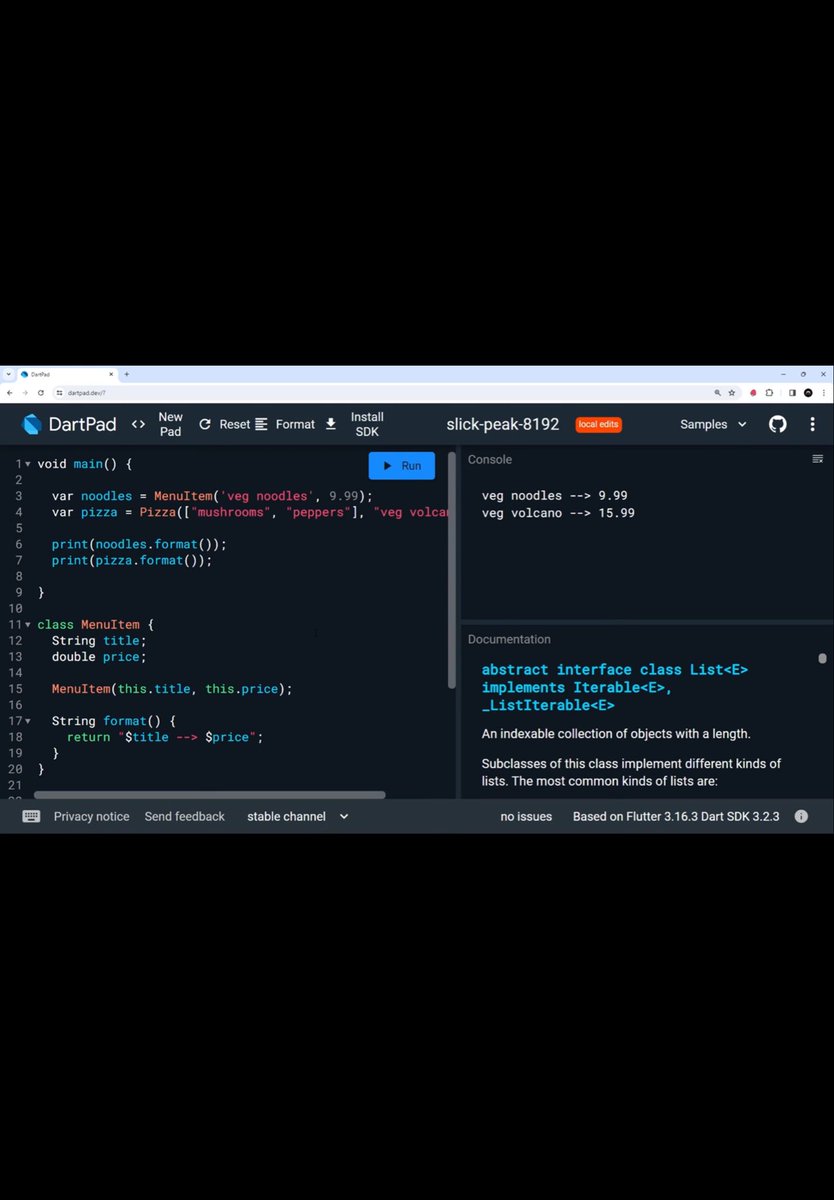
Task: Select the DartPad browser tab
Action: click(66, 374)
